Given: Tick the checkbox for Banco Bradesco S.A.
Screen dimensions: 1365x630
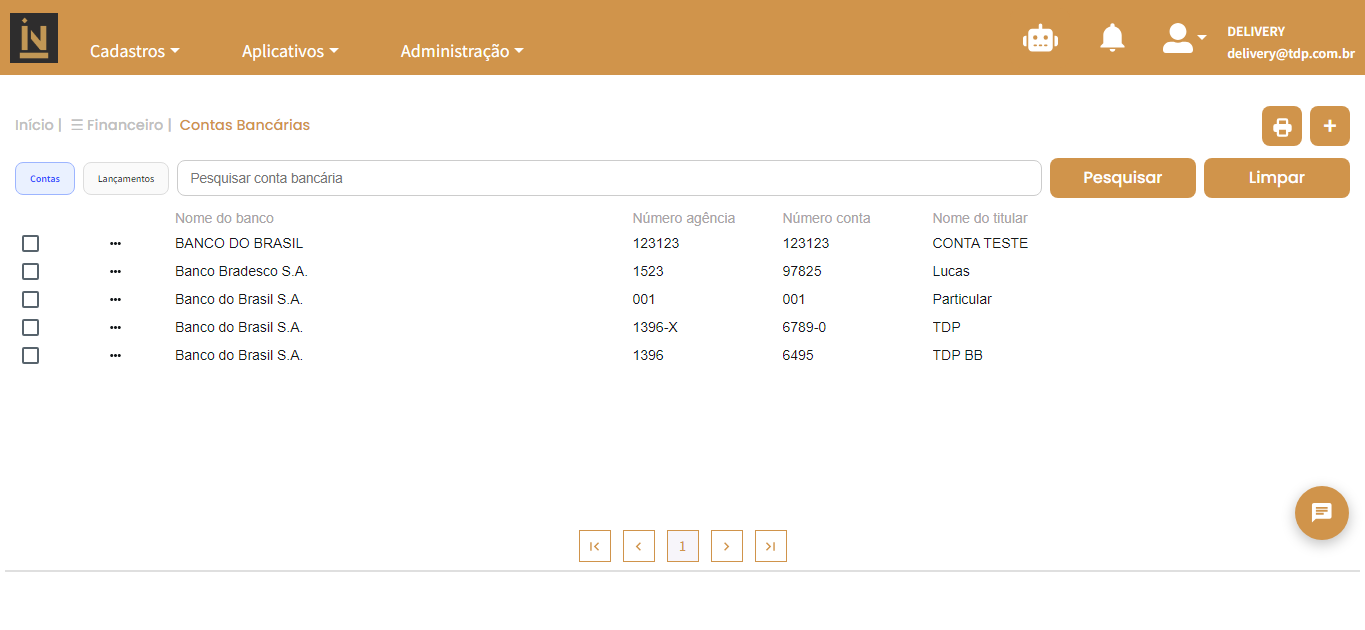Looking at the screenshot, I should pos(31,271).
